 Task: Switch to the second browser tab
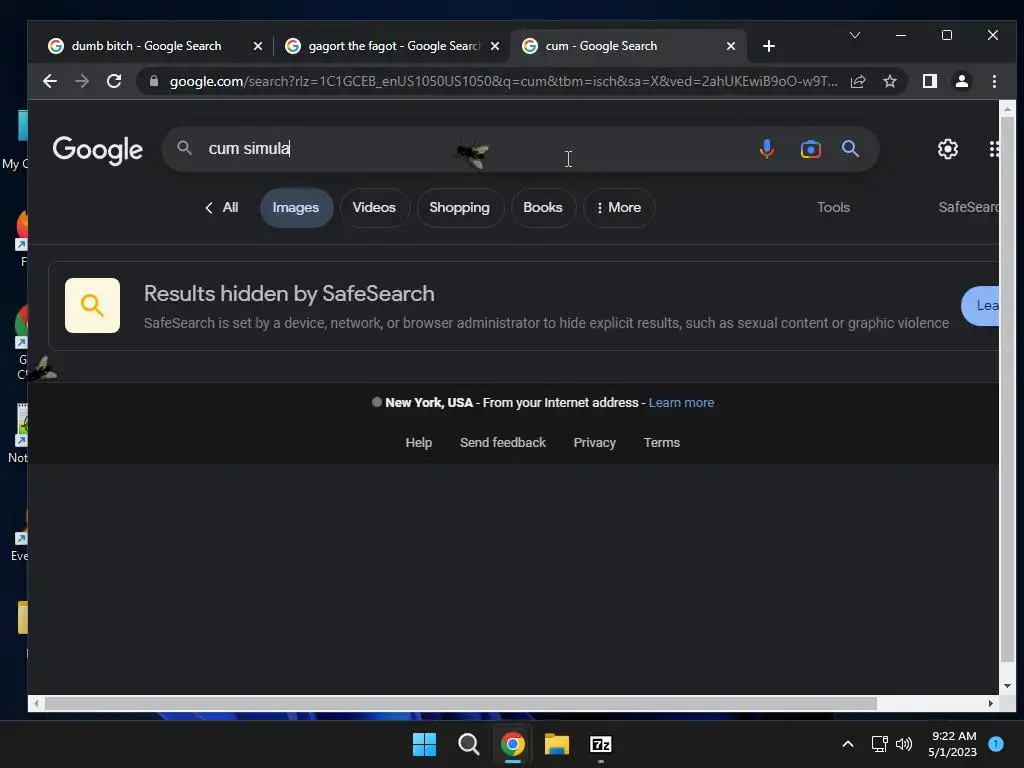coord(392,46)
